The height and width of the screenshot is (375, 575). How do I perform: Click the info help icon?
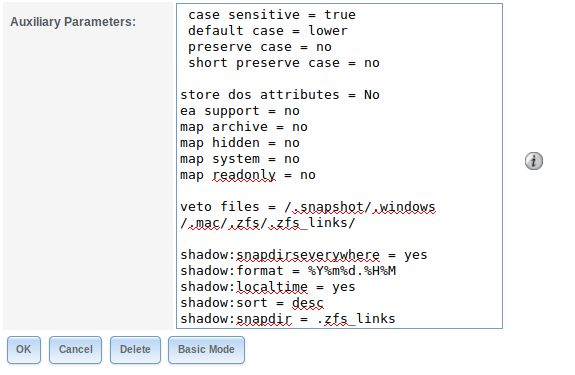coord(534,161)
